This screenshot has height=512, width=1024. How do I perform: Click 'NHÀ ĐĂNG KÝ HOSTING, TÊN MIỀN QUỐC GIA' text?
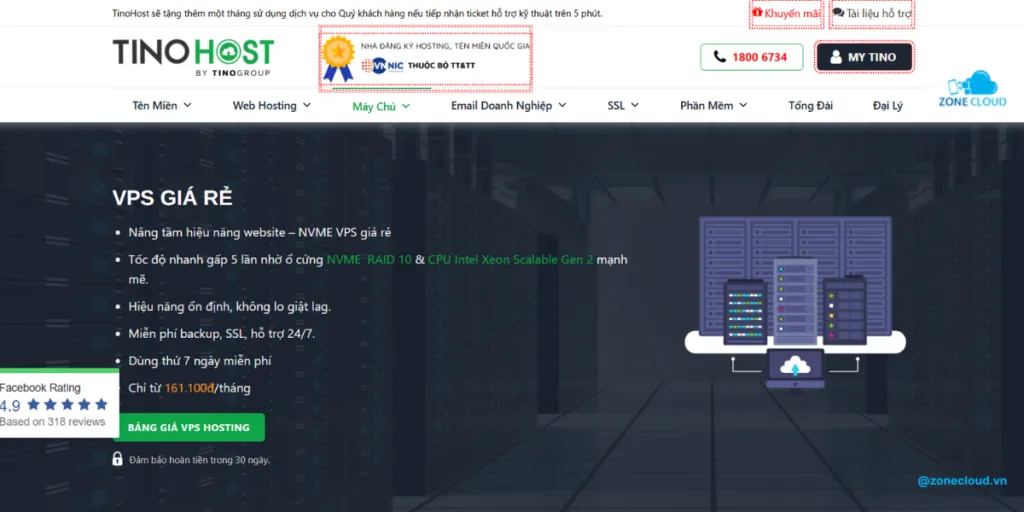(445, 46)
